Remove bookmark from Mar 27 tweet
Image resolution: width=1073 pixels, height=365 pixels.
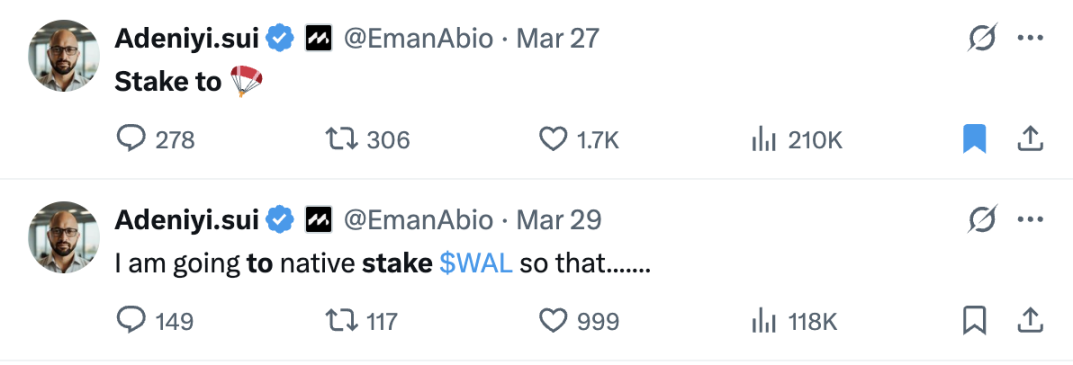[x=974, y=139]
